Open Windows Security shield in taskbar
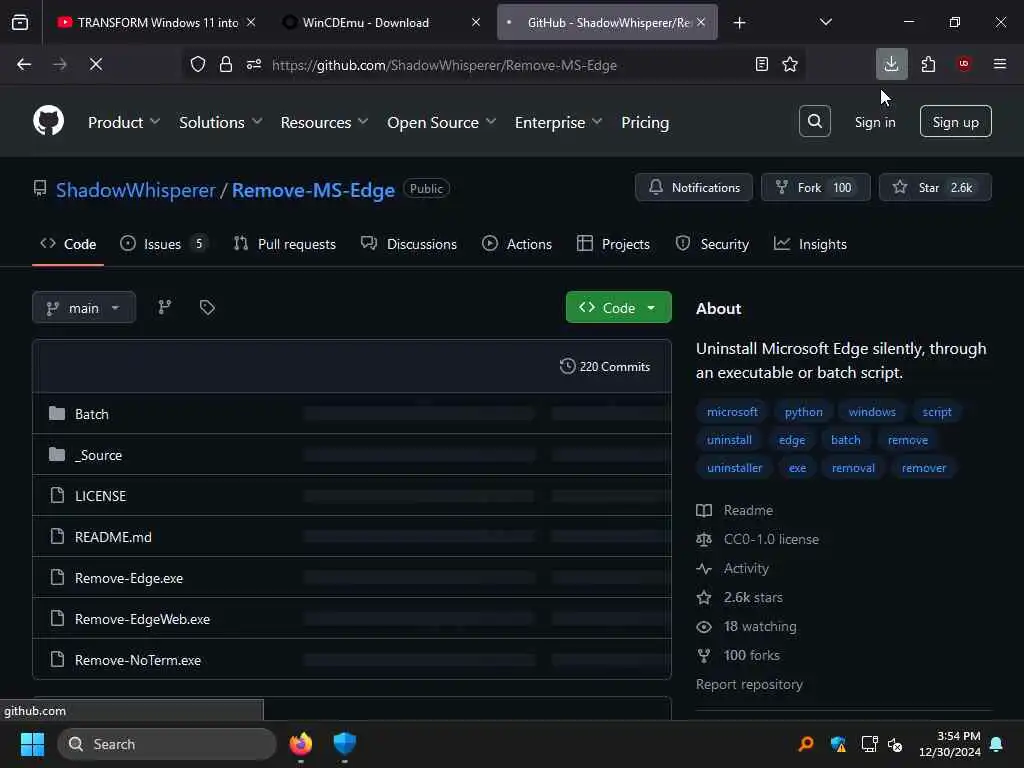The image size is (1024, 768). [x=344, y=744]
